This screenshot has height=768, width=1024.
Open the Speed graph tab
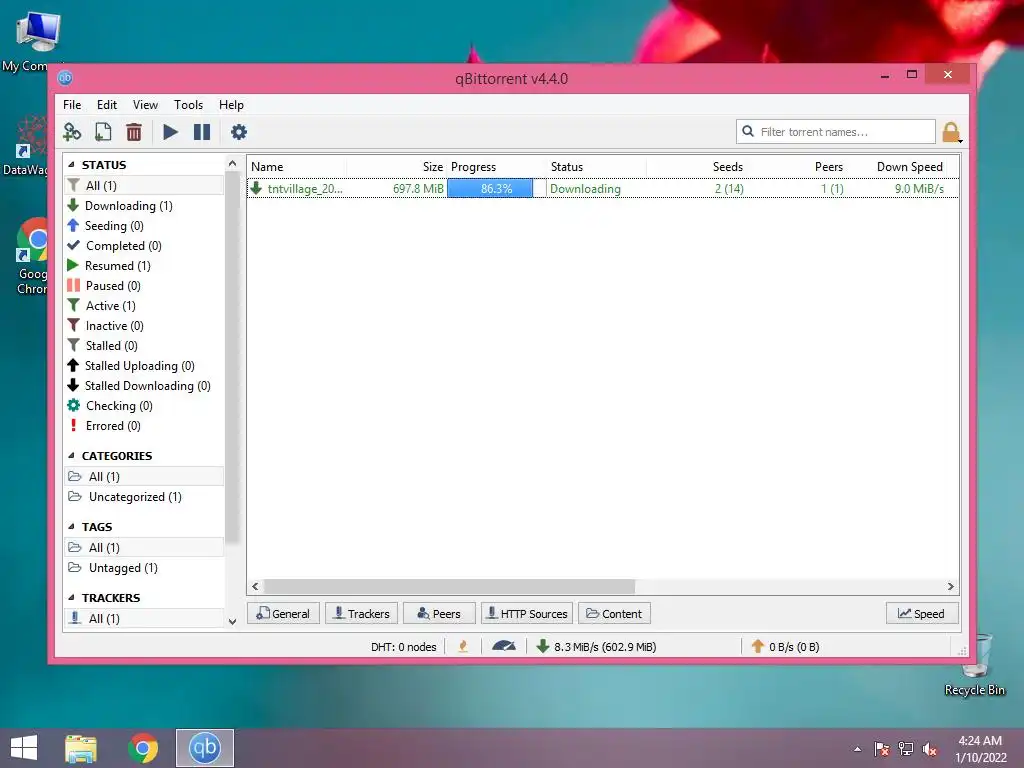click(x=921, y=613)
